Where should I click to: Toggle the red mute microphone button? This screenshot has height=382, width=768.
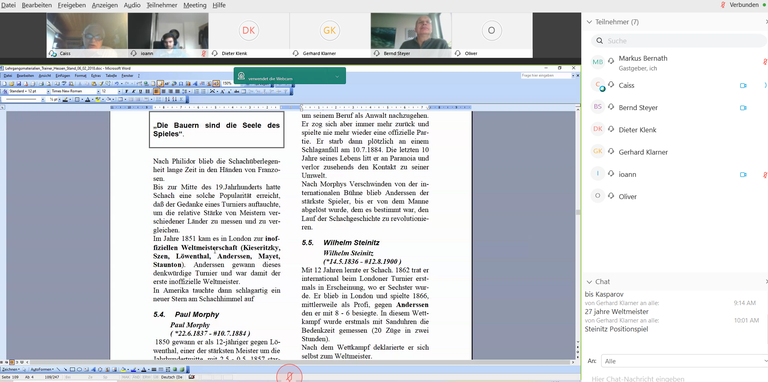coord(289,375)
